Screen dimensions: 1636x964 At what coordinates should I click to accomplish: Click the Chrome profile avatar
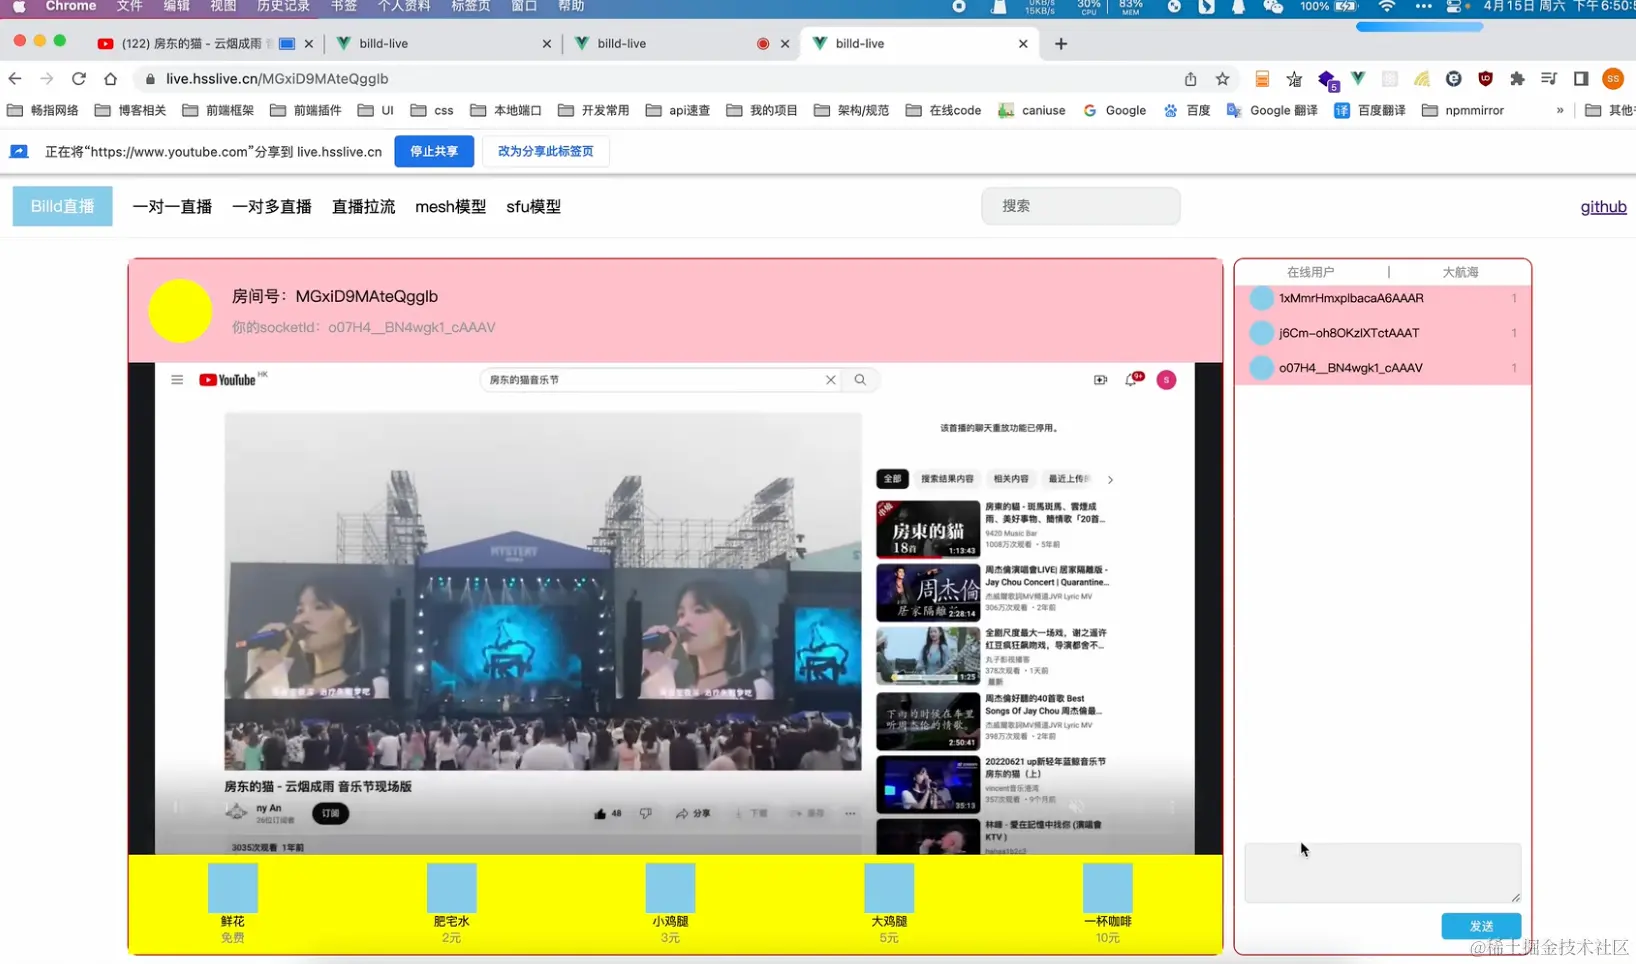pos(1613,79)
